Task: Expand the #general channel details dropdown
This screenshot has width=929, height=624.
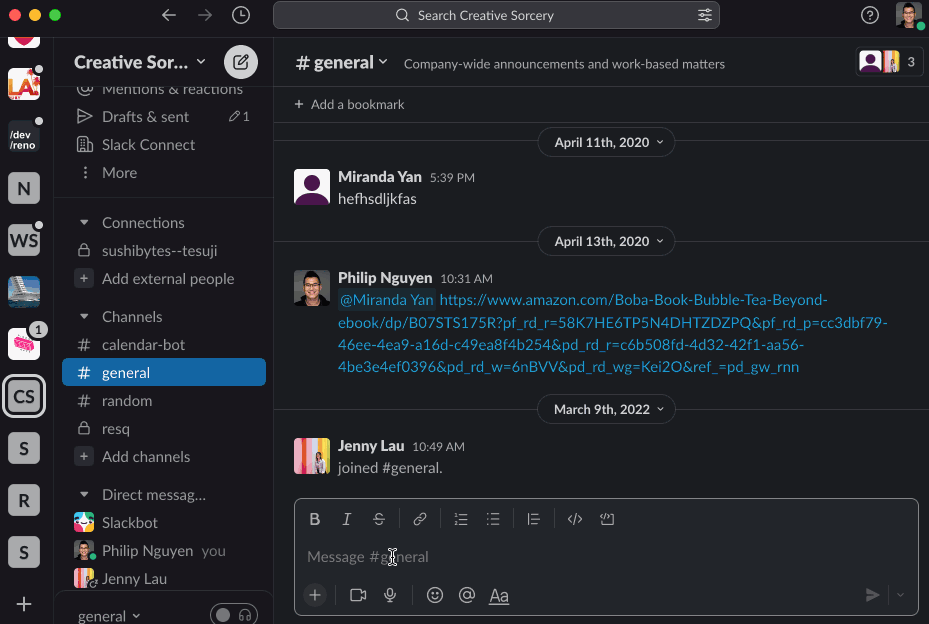Action: tap(342, 63)
